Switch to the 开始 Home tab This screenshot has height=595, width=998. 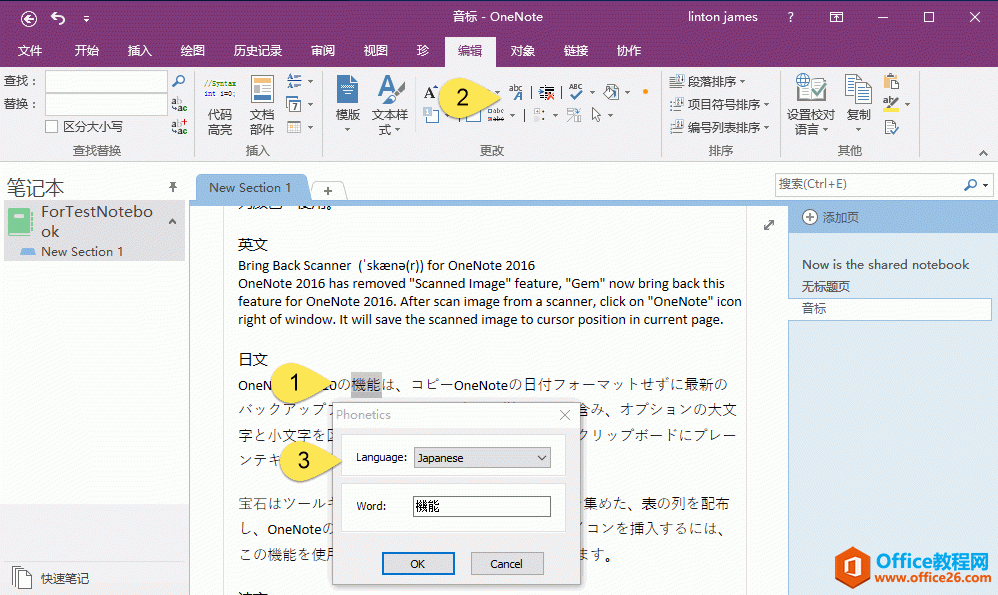pos(87,51)
